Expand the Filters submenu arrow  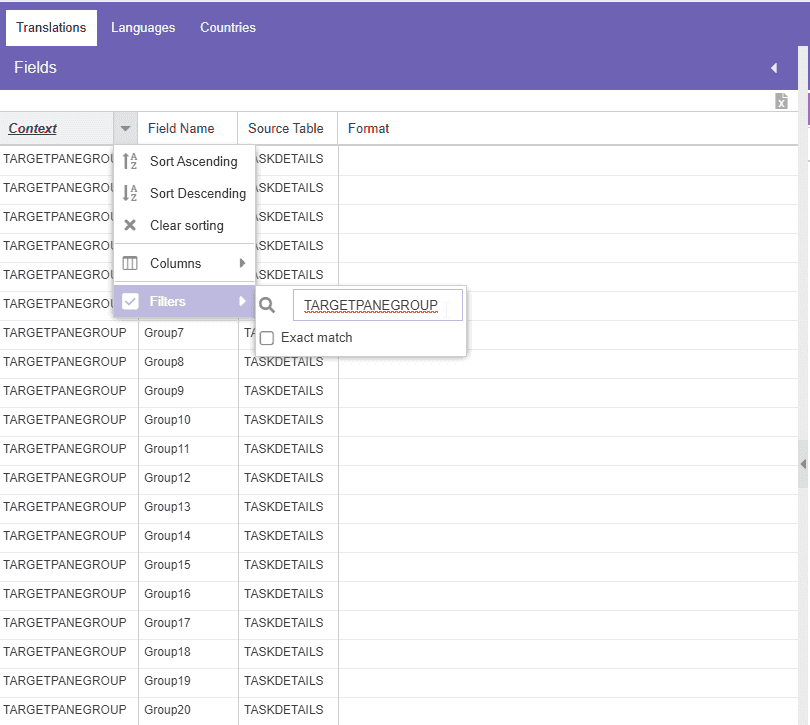click(x=242, y=301)
